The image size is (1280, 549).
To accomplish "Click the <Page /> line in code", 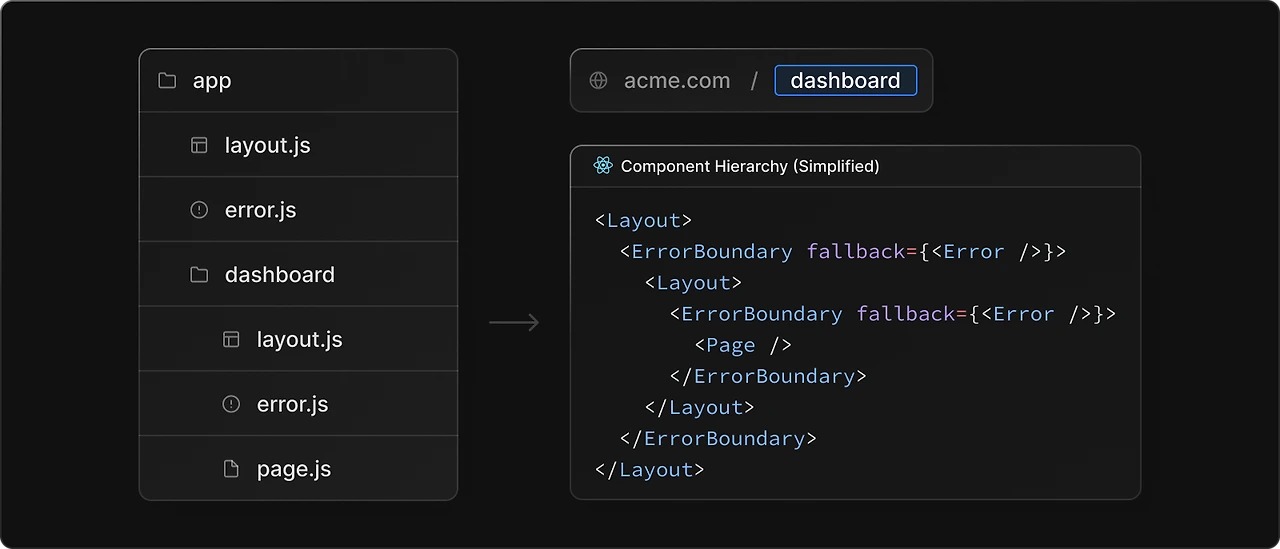I will click(x=743, y=345).
